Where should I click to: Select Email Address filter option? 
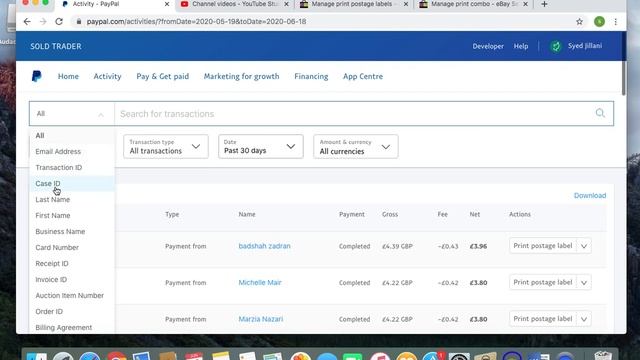click(x=72, y=151)
